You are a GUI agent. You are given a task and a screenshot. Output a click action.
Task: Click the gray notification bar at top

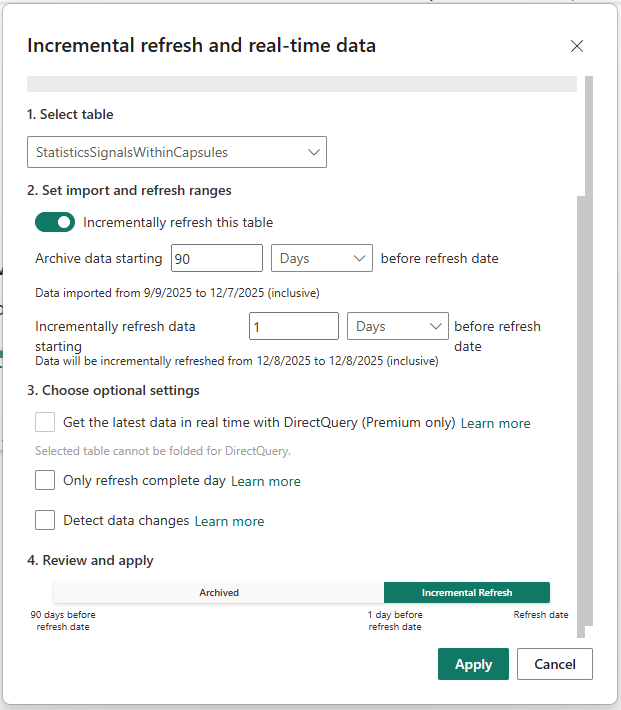(x=301, y=84)
